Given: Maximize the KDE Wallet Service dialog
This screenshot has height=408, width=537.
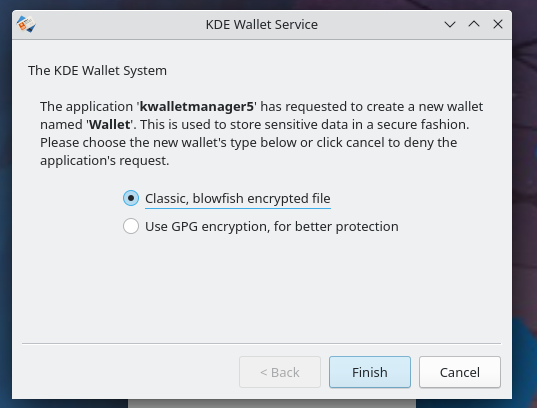Looking at the screenshot, I should click(474, 24).
